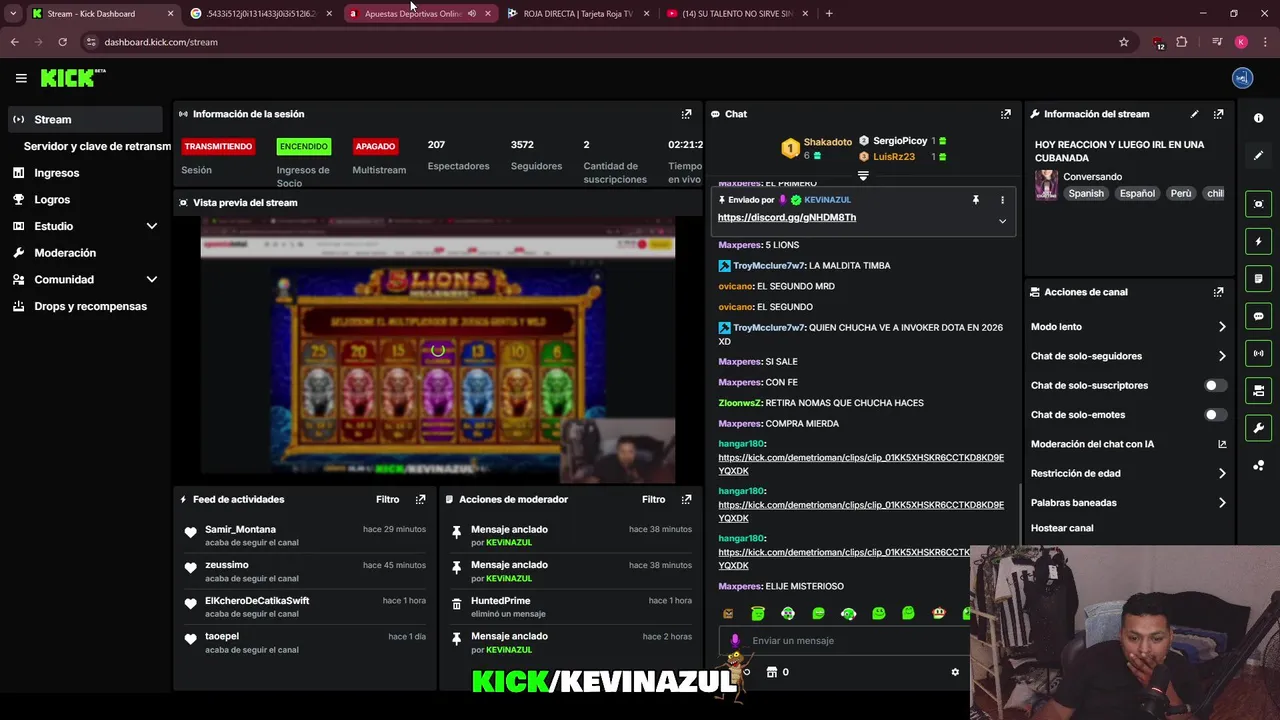Toggle Chat de solo-suscriptores switch
This screenshot has width=1280, height=720.
1215,385
